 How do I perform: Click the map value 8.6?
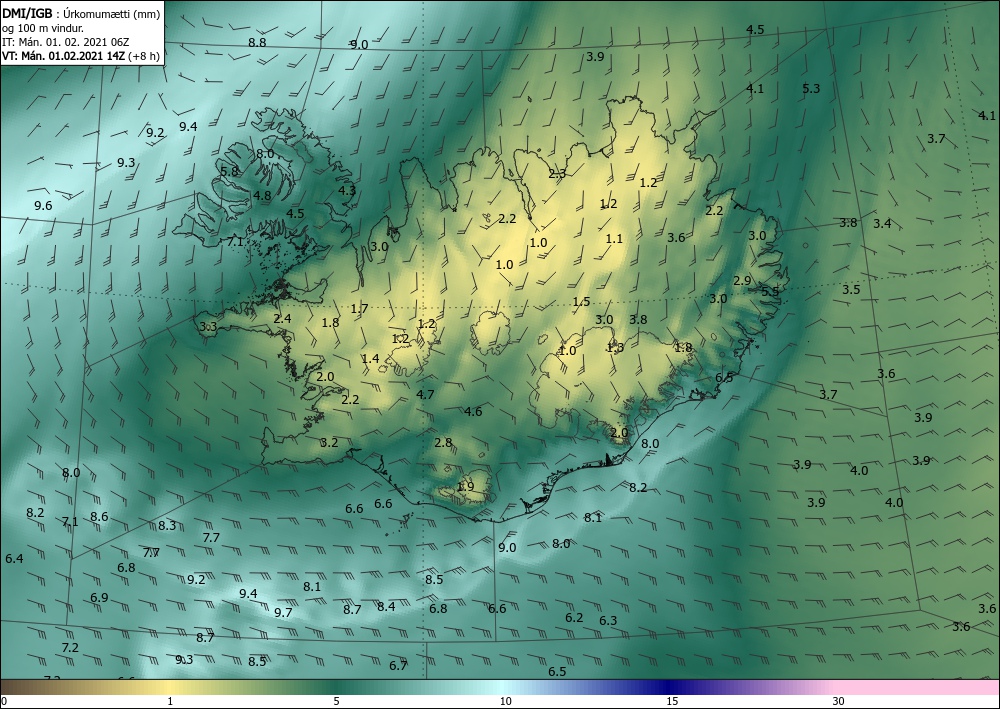[99, 516]
